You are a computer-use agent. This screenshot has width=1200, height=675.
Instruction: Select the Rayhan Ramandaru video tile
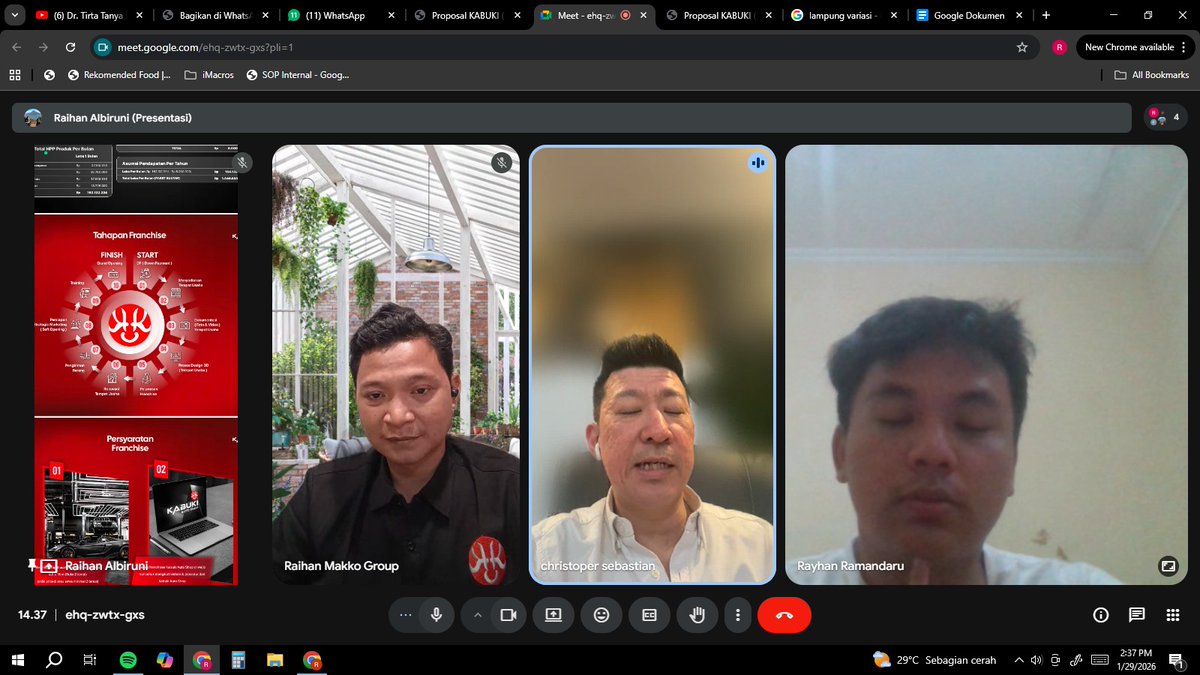click(x=986, y=365)
